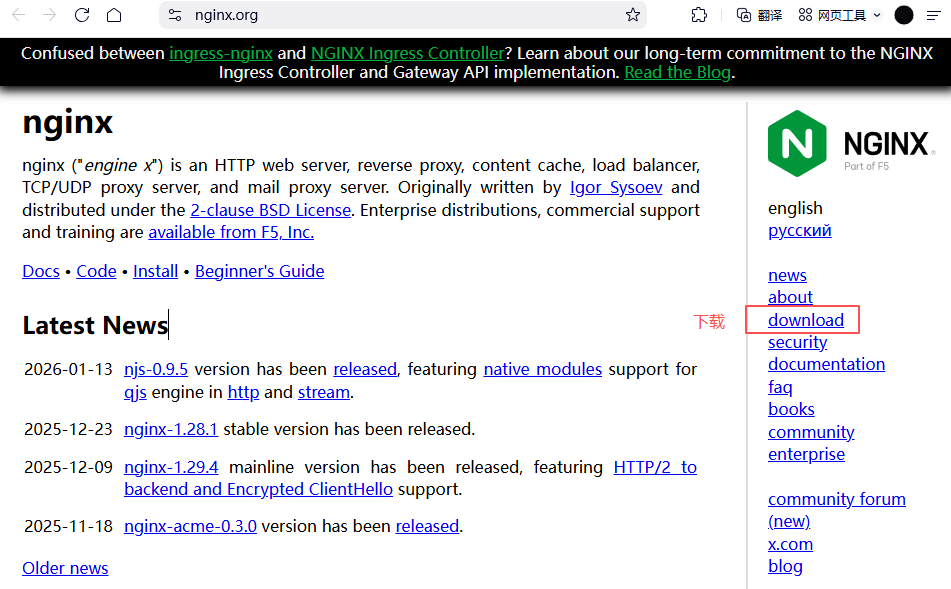The height and width of the screenshot is (589, 951).
Task: Click the english language label
Action: (x=795, y=208)
